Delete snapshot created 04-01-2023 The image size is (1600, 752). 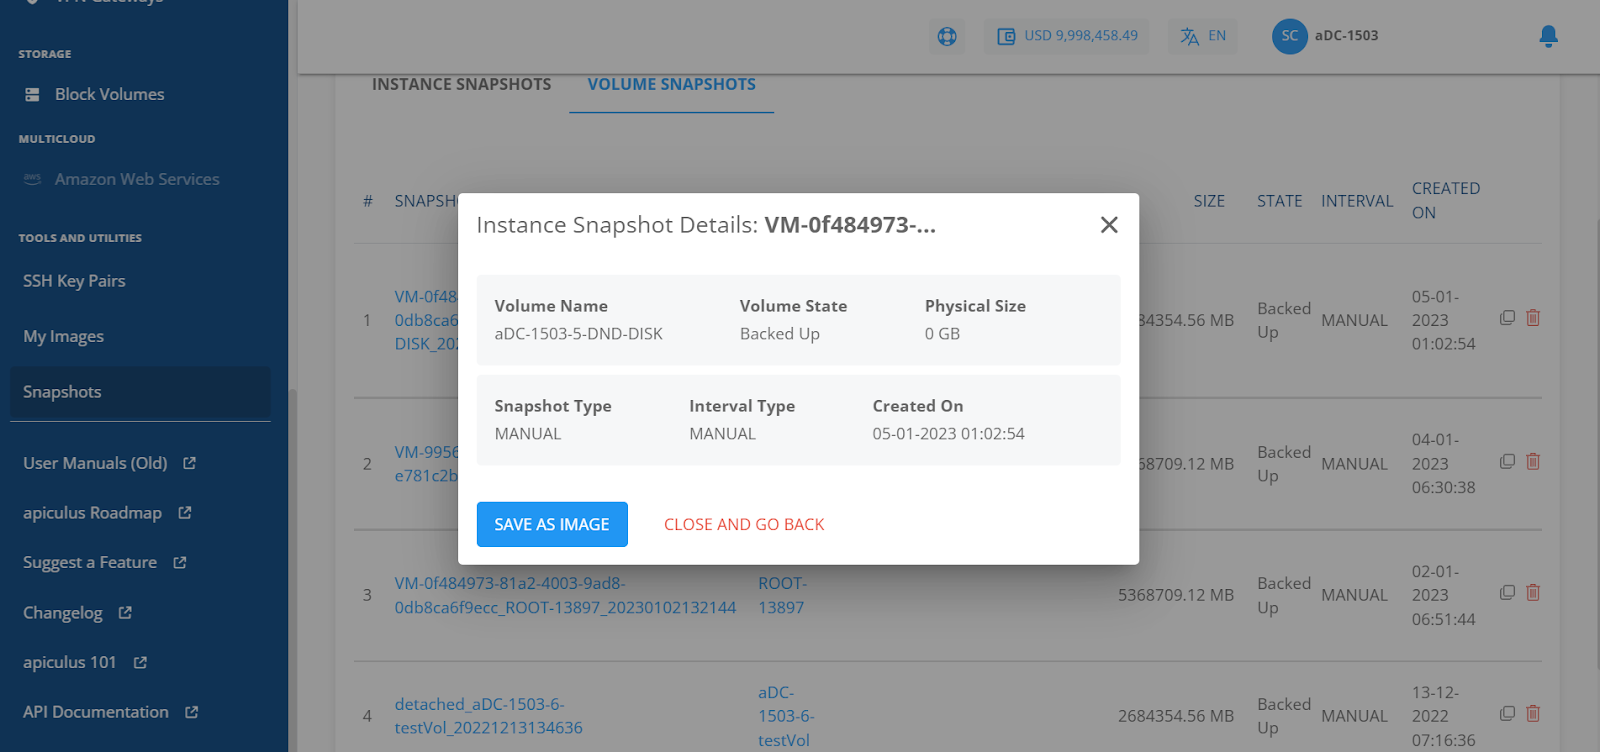coord(1533,462)
